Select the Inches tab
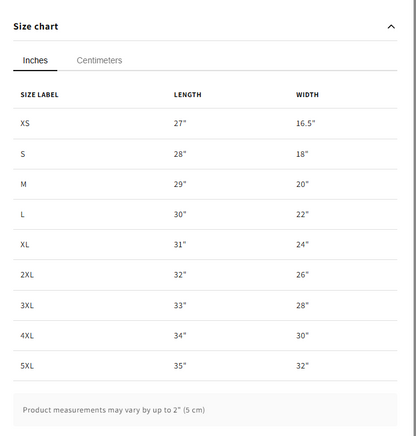This screenshot has width=416, height=436. pos(35,60)
